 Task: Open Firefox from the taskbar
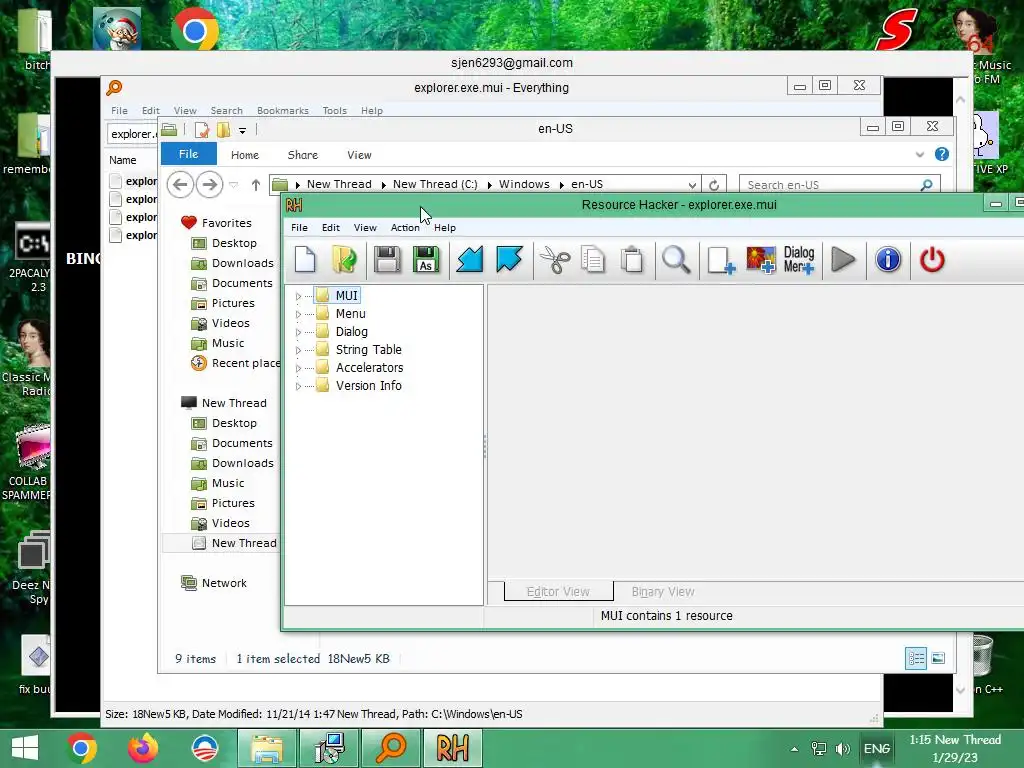pyautogui.click(x=143, y=748)
